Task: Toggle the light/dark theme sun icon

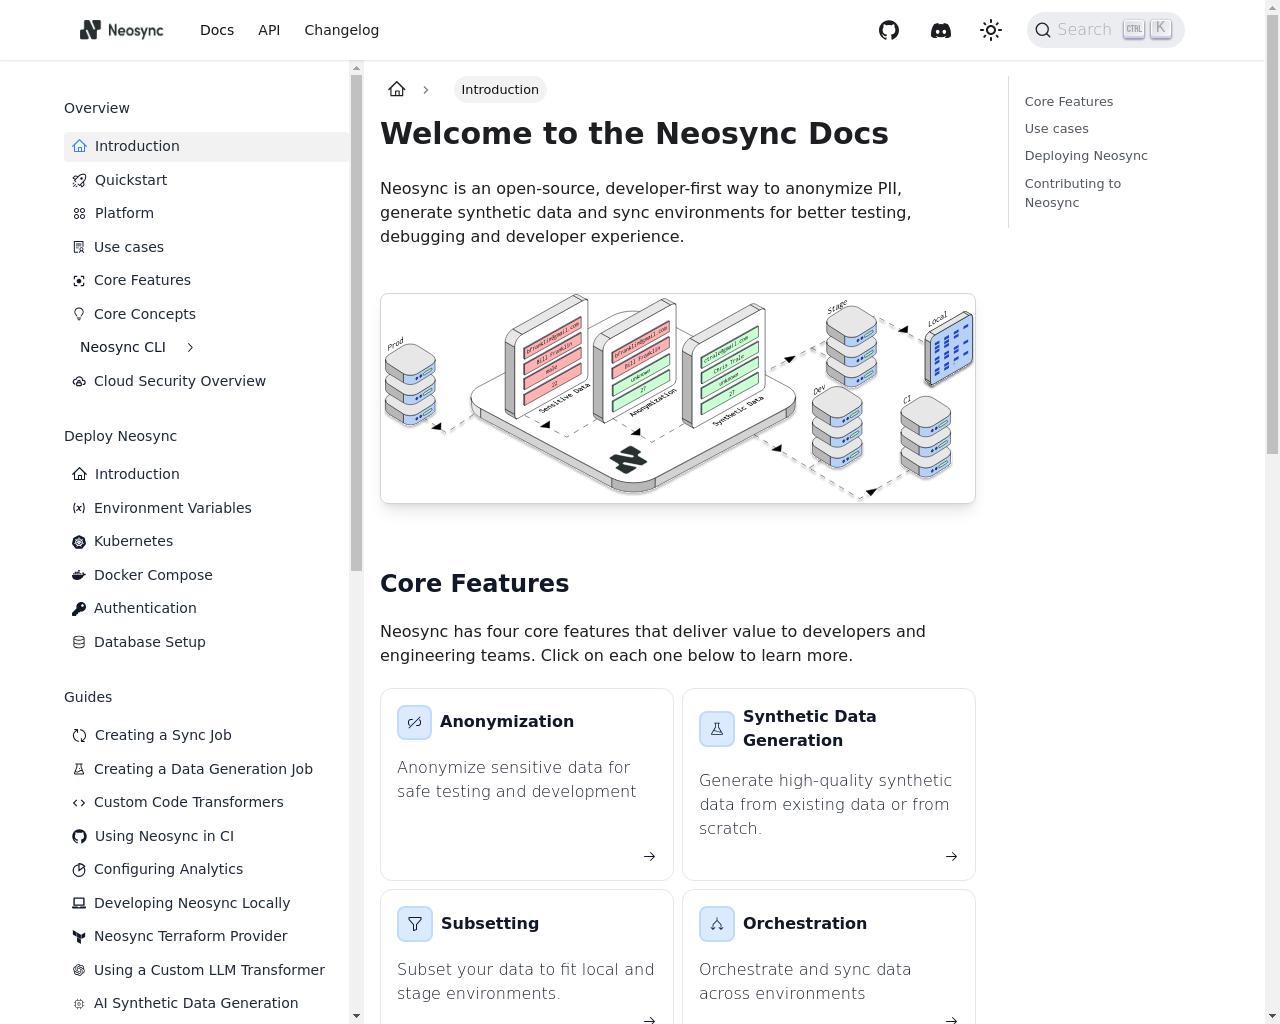Action: click(x=991, y=30)
